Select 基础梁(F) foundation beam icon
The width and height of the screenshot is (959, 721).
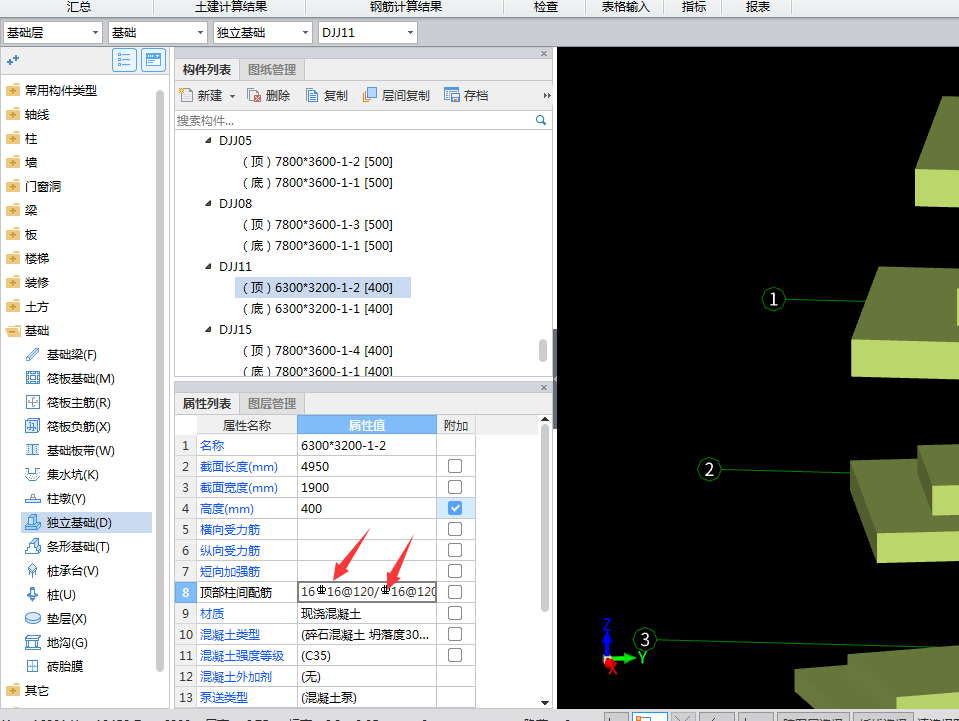click(32, 355)
